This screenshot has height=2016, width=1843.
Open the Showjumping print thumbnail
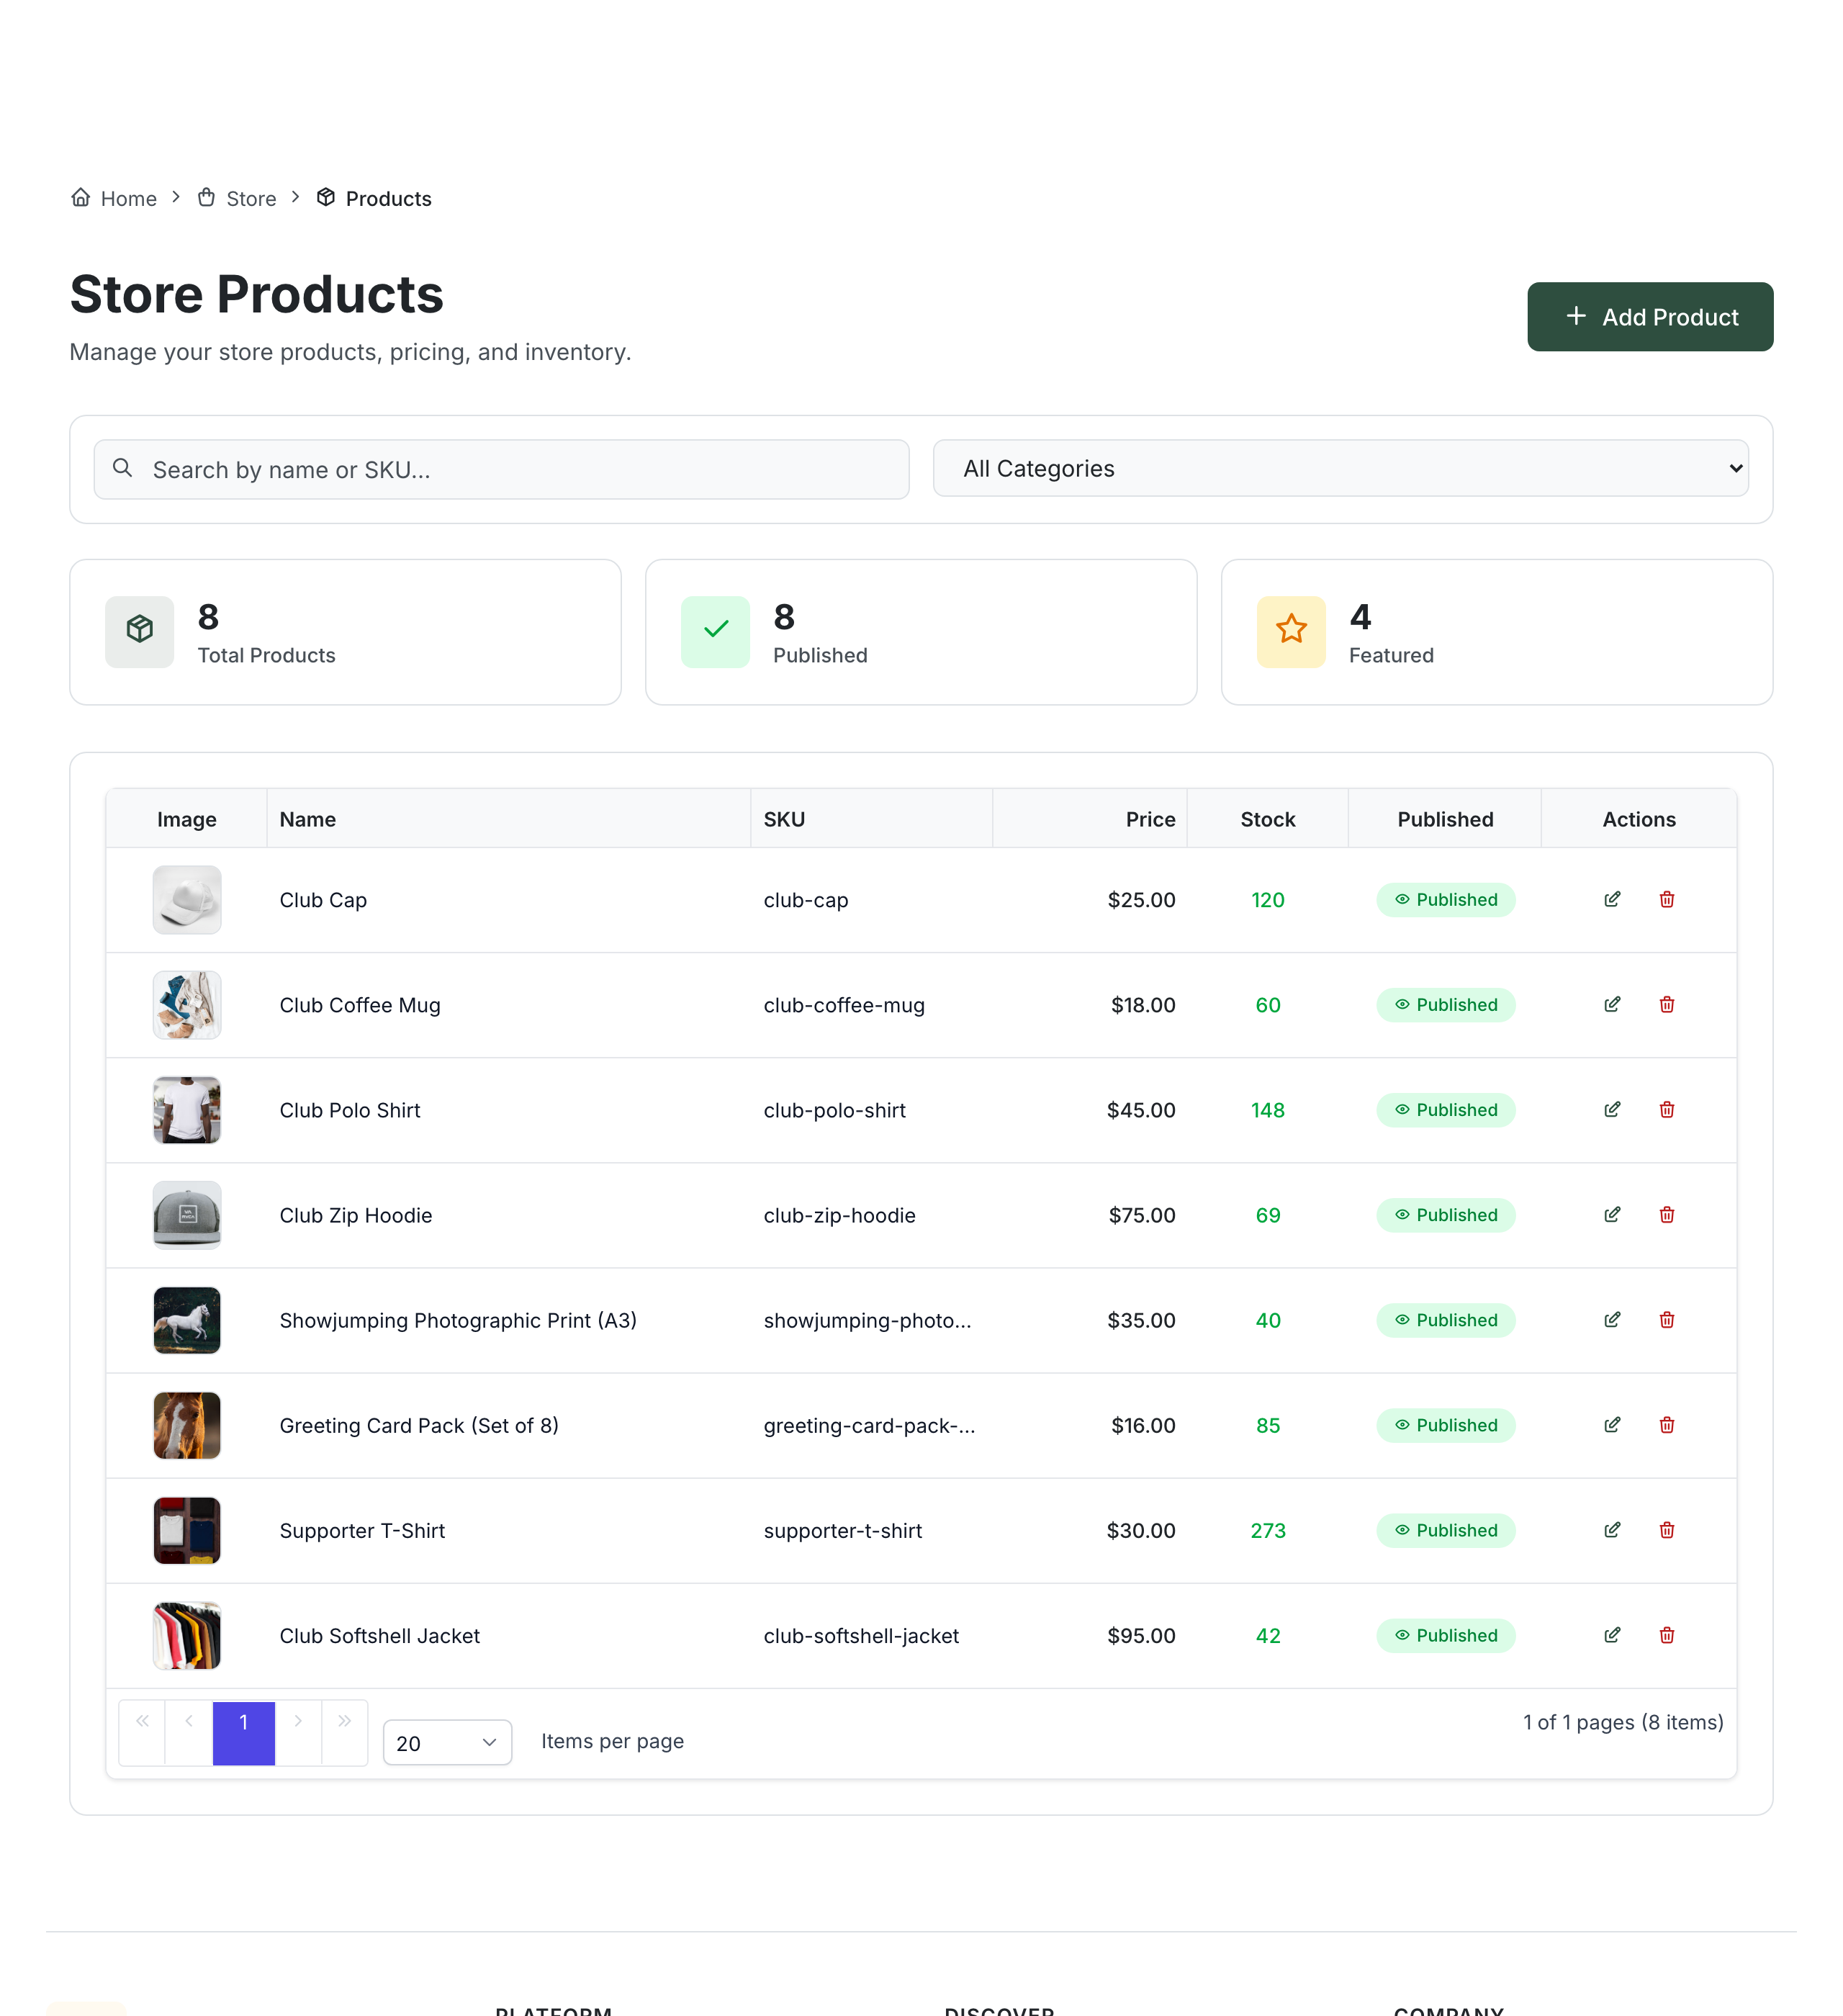pyautogui.click(x=187, y=1319)
